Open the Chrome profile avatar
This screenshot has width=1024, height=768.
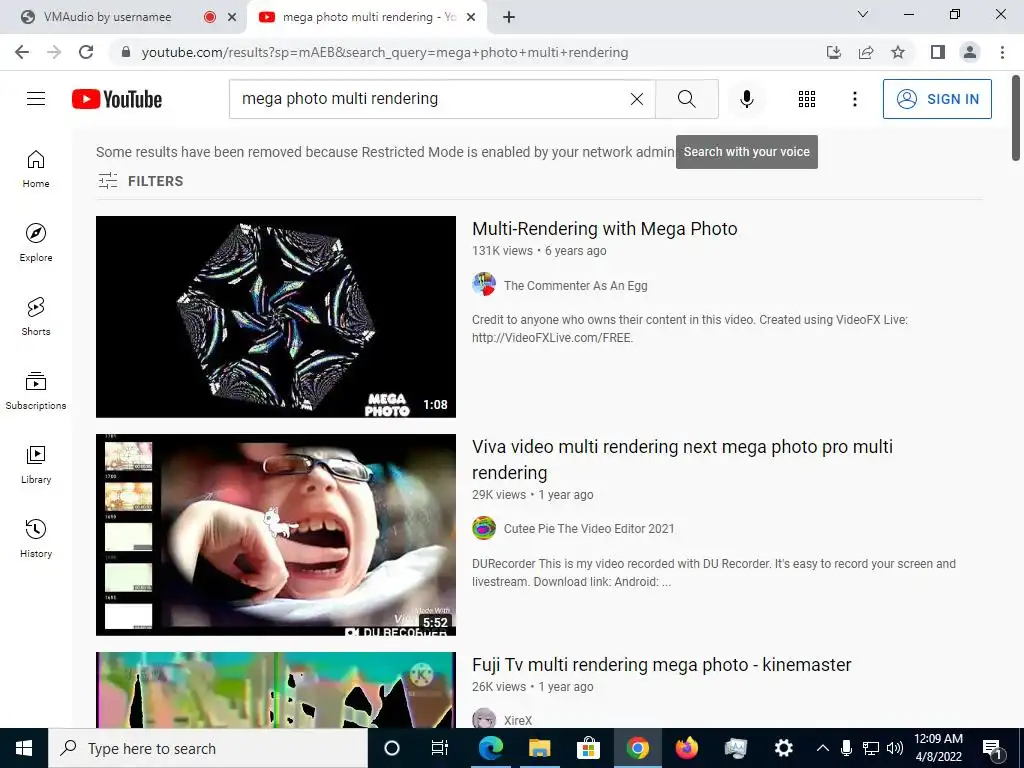(970, 52)
